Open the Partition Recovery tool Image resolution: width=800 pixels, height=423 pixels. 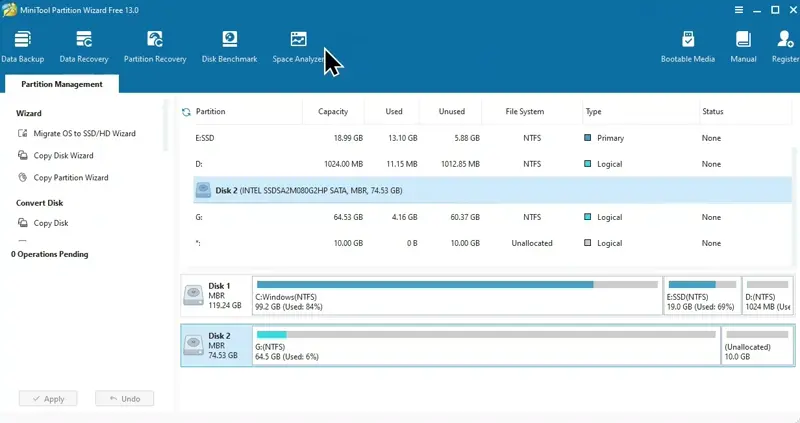pyautogui.click(x=155, y=46)
